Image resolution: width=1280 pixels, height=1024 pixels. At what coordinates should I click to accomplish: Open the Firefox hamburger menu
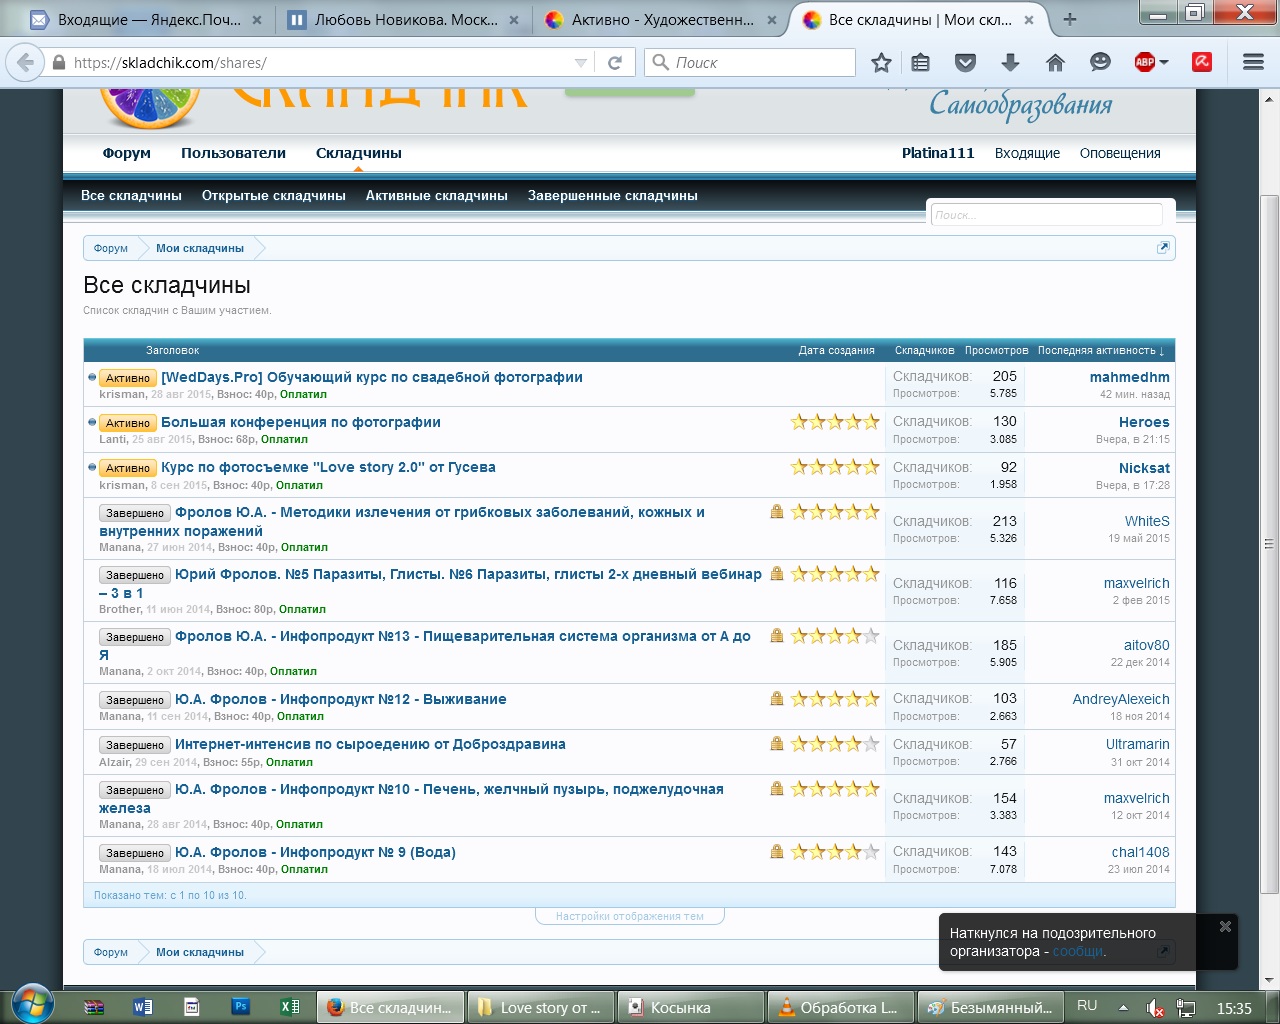(1253, 62)
